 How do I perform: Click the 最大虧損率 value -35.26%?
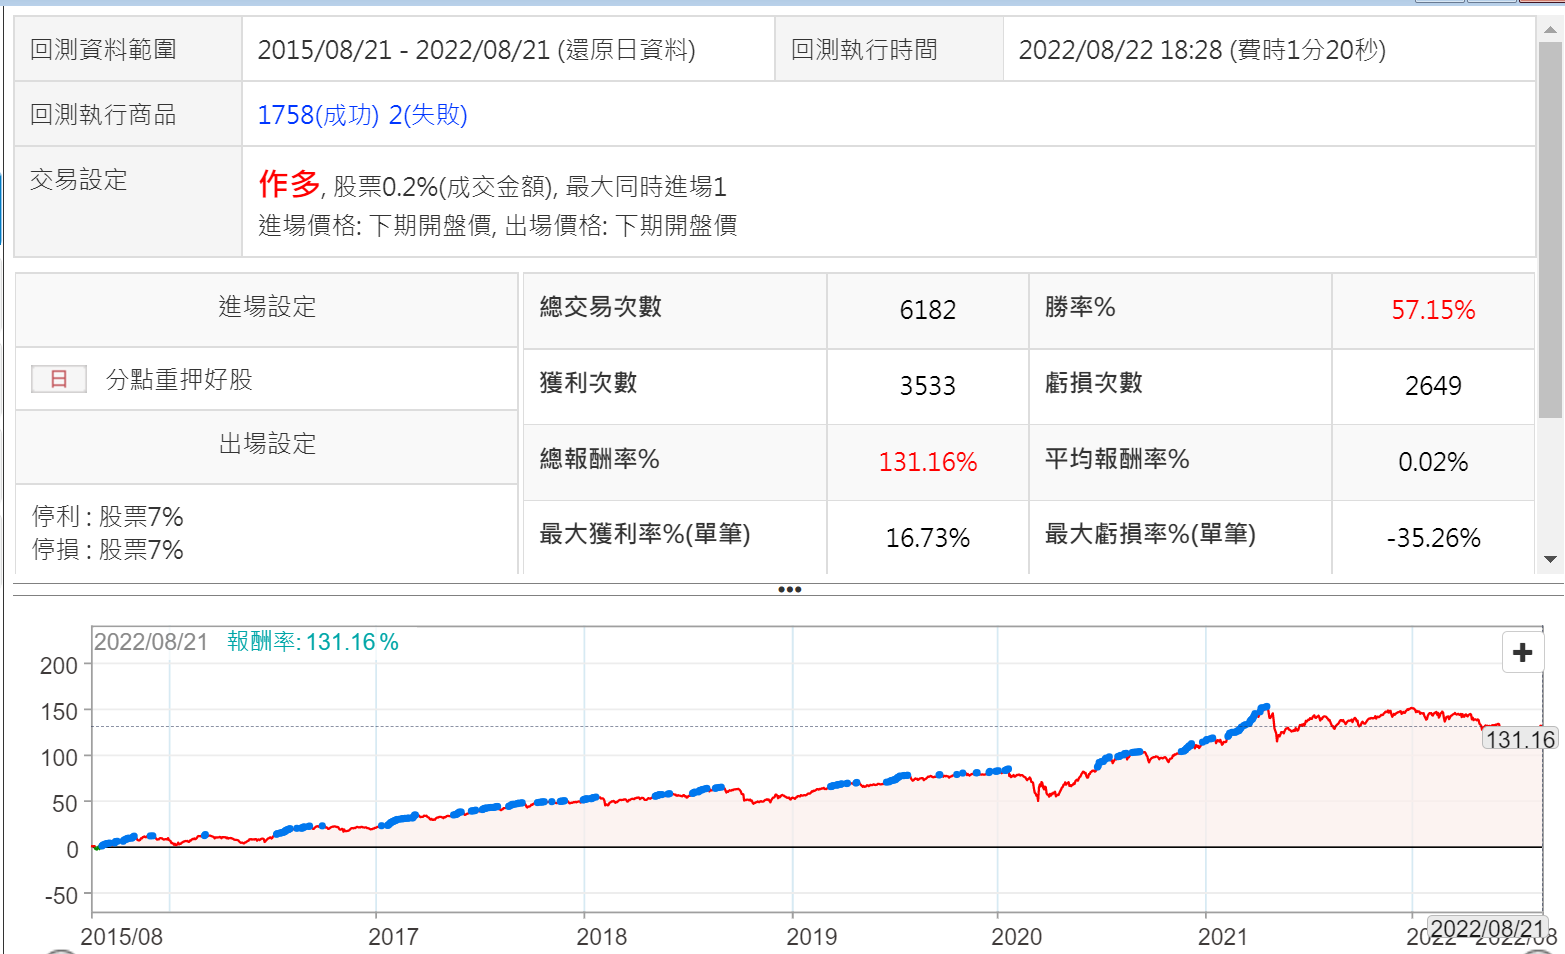[x=1432, y=538]
